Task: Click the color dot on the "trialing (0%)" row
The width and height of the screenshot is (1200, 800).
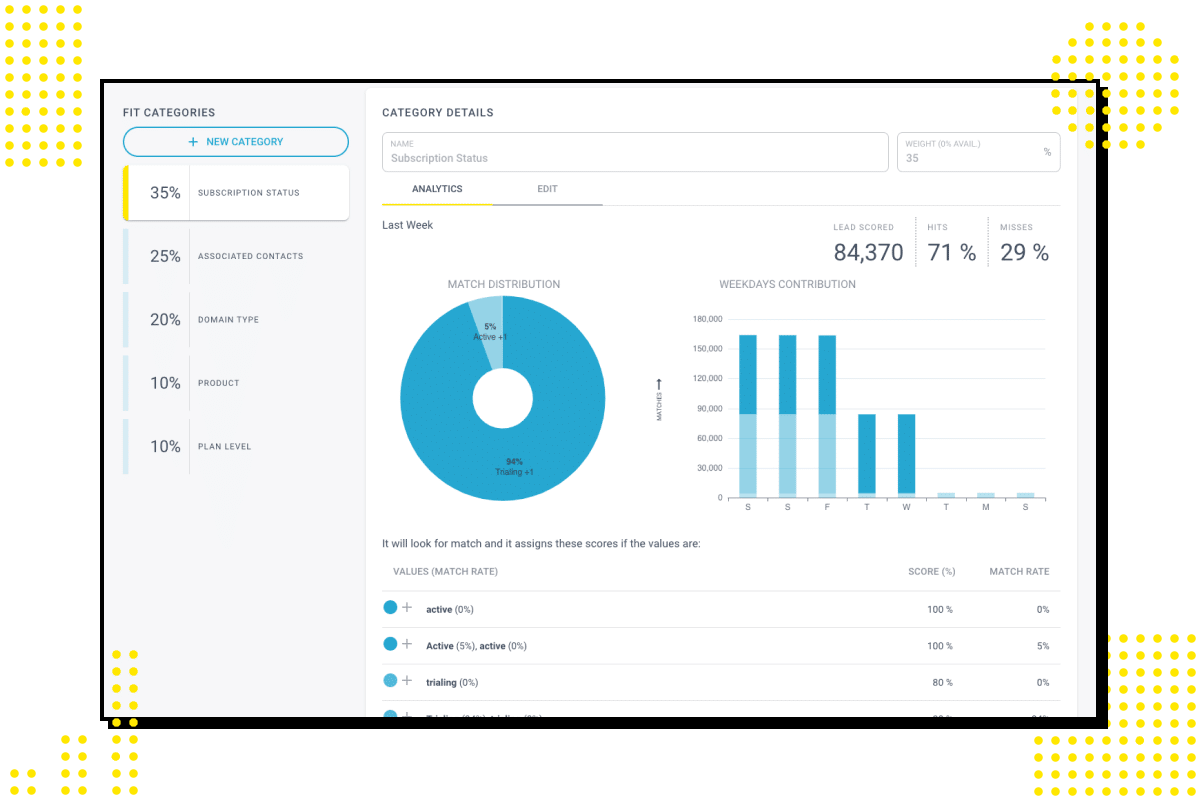Action: pyautogui.click(x=390, y=681)
